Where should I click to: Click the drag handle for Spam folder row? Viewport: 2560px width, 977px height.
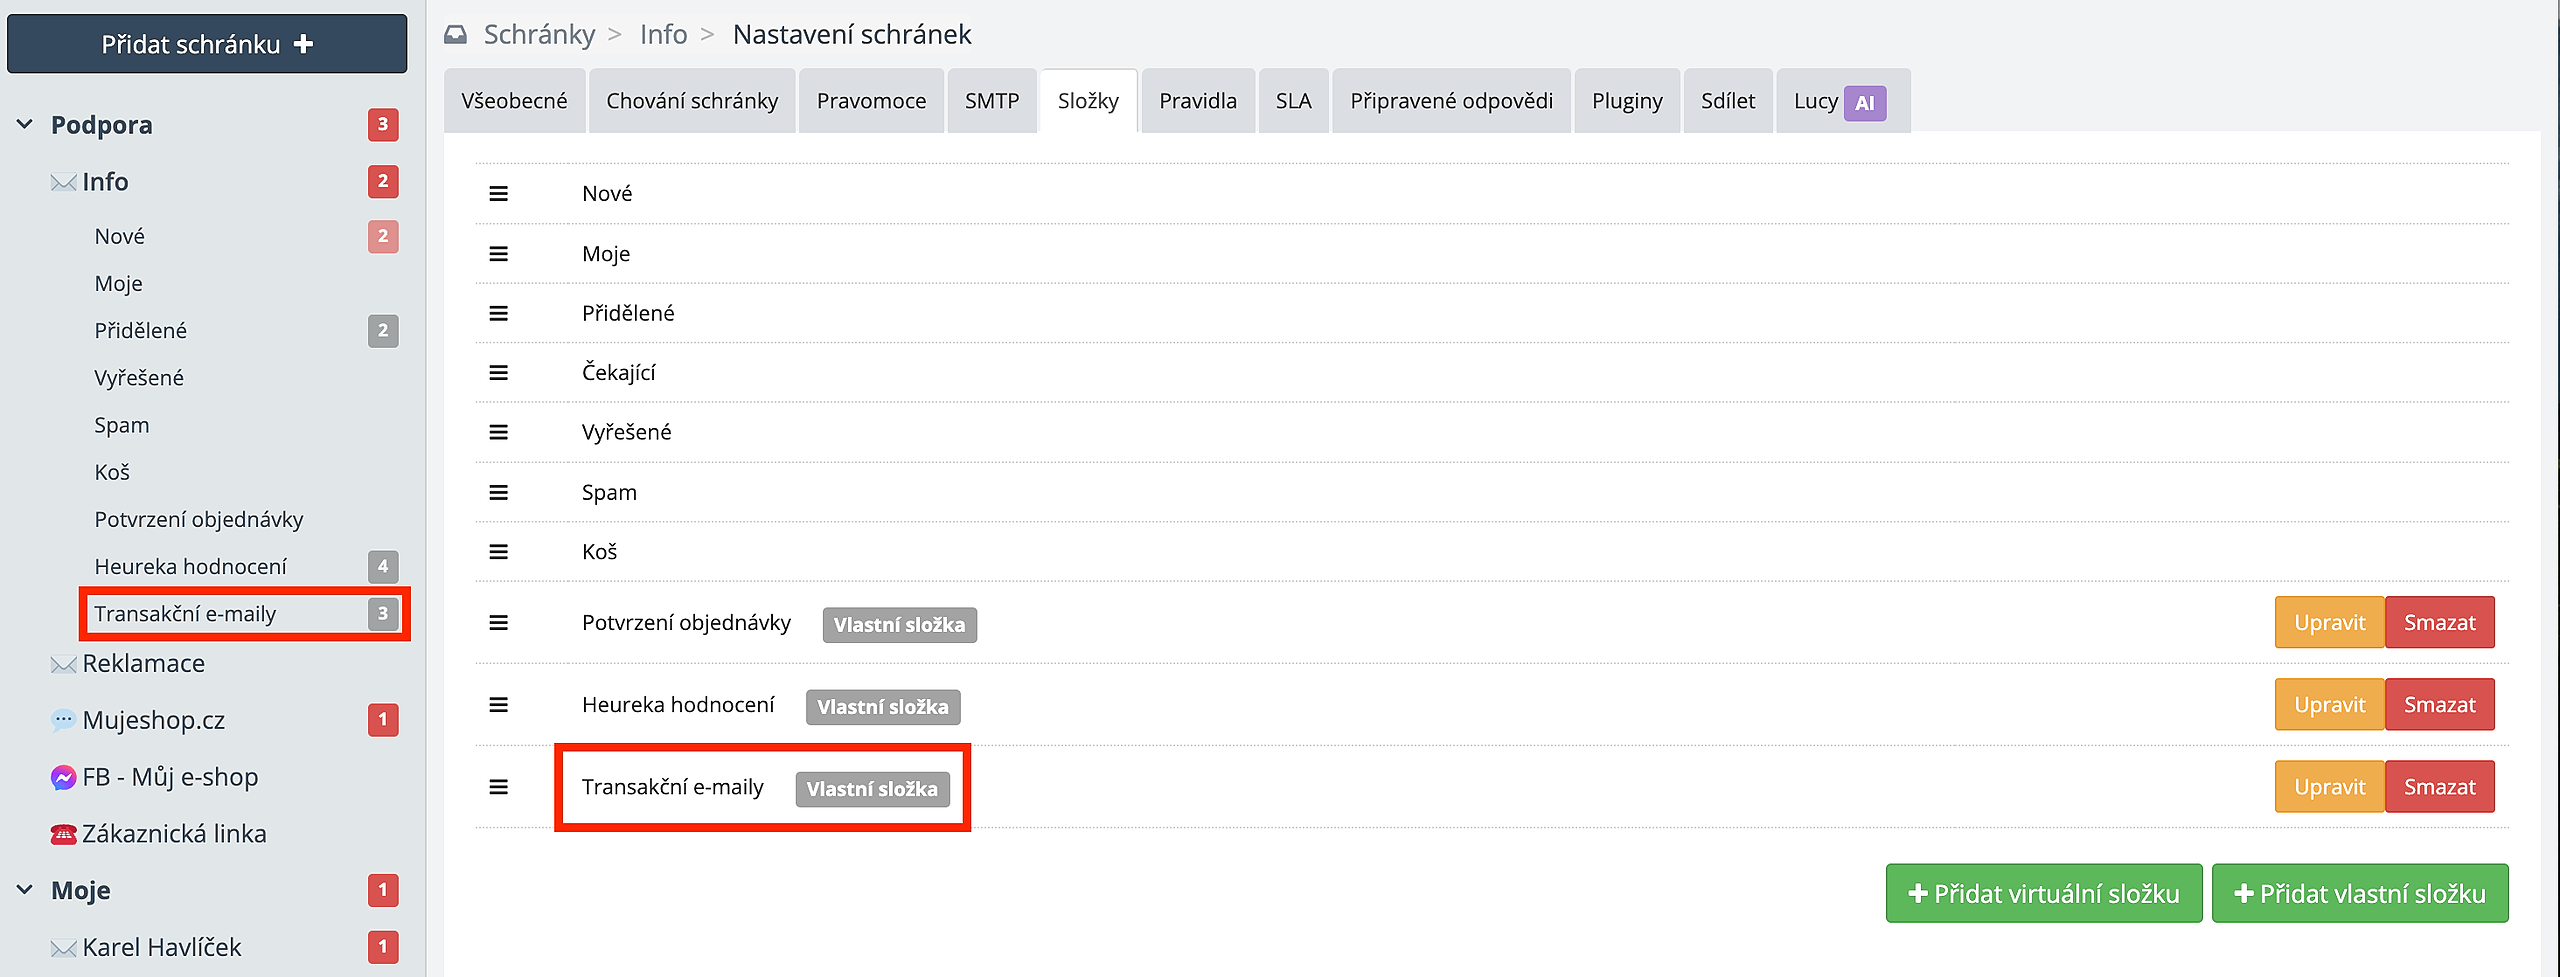tap(498, 493)
